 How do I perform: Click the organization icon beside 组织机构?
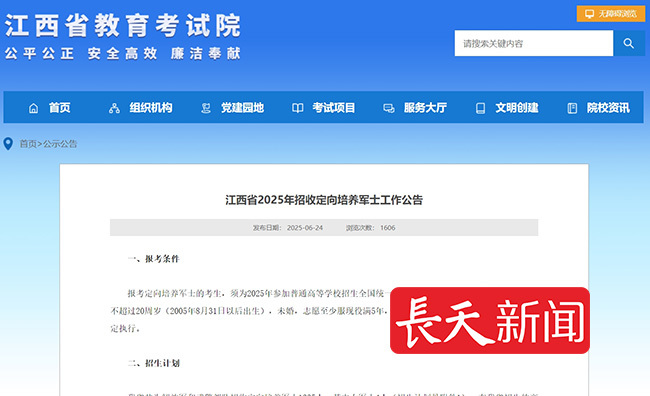pyautogui.click(x=114, y=108)
